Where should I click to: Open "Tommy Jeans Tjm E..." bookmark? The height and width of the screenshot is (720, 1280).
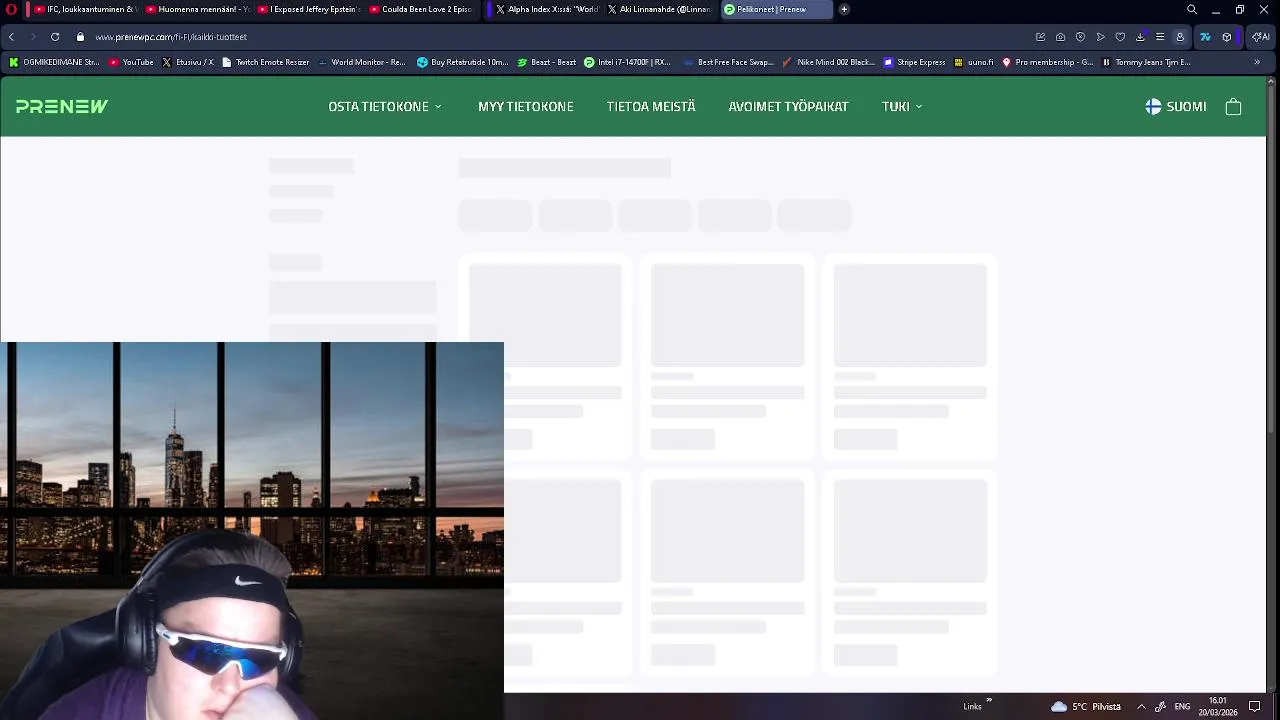[1146, 62]
